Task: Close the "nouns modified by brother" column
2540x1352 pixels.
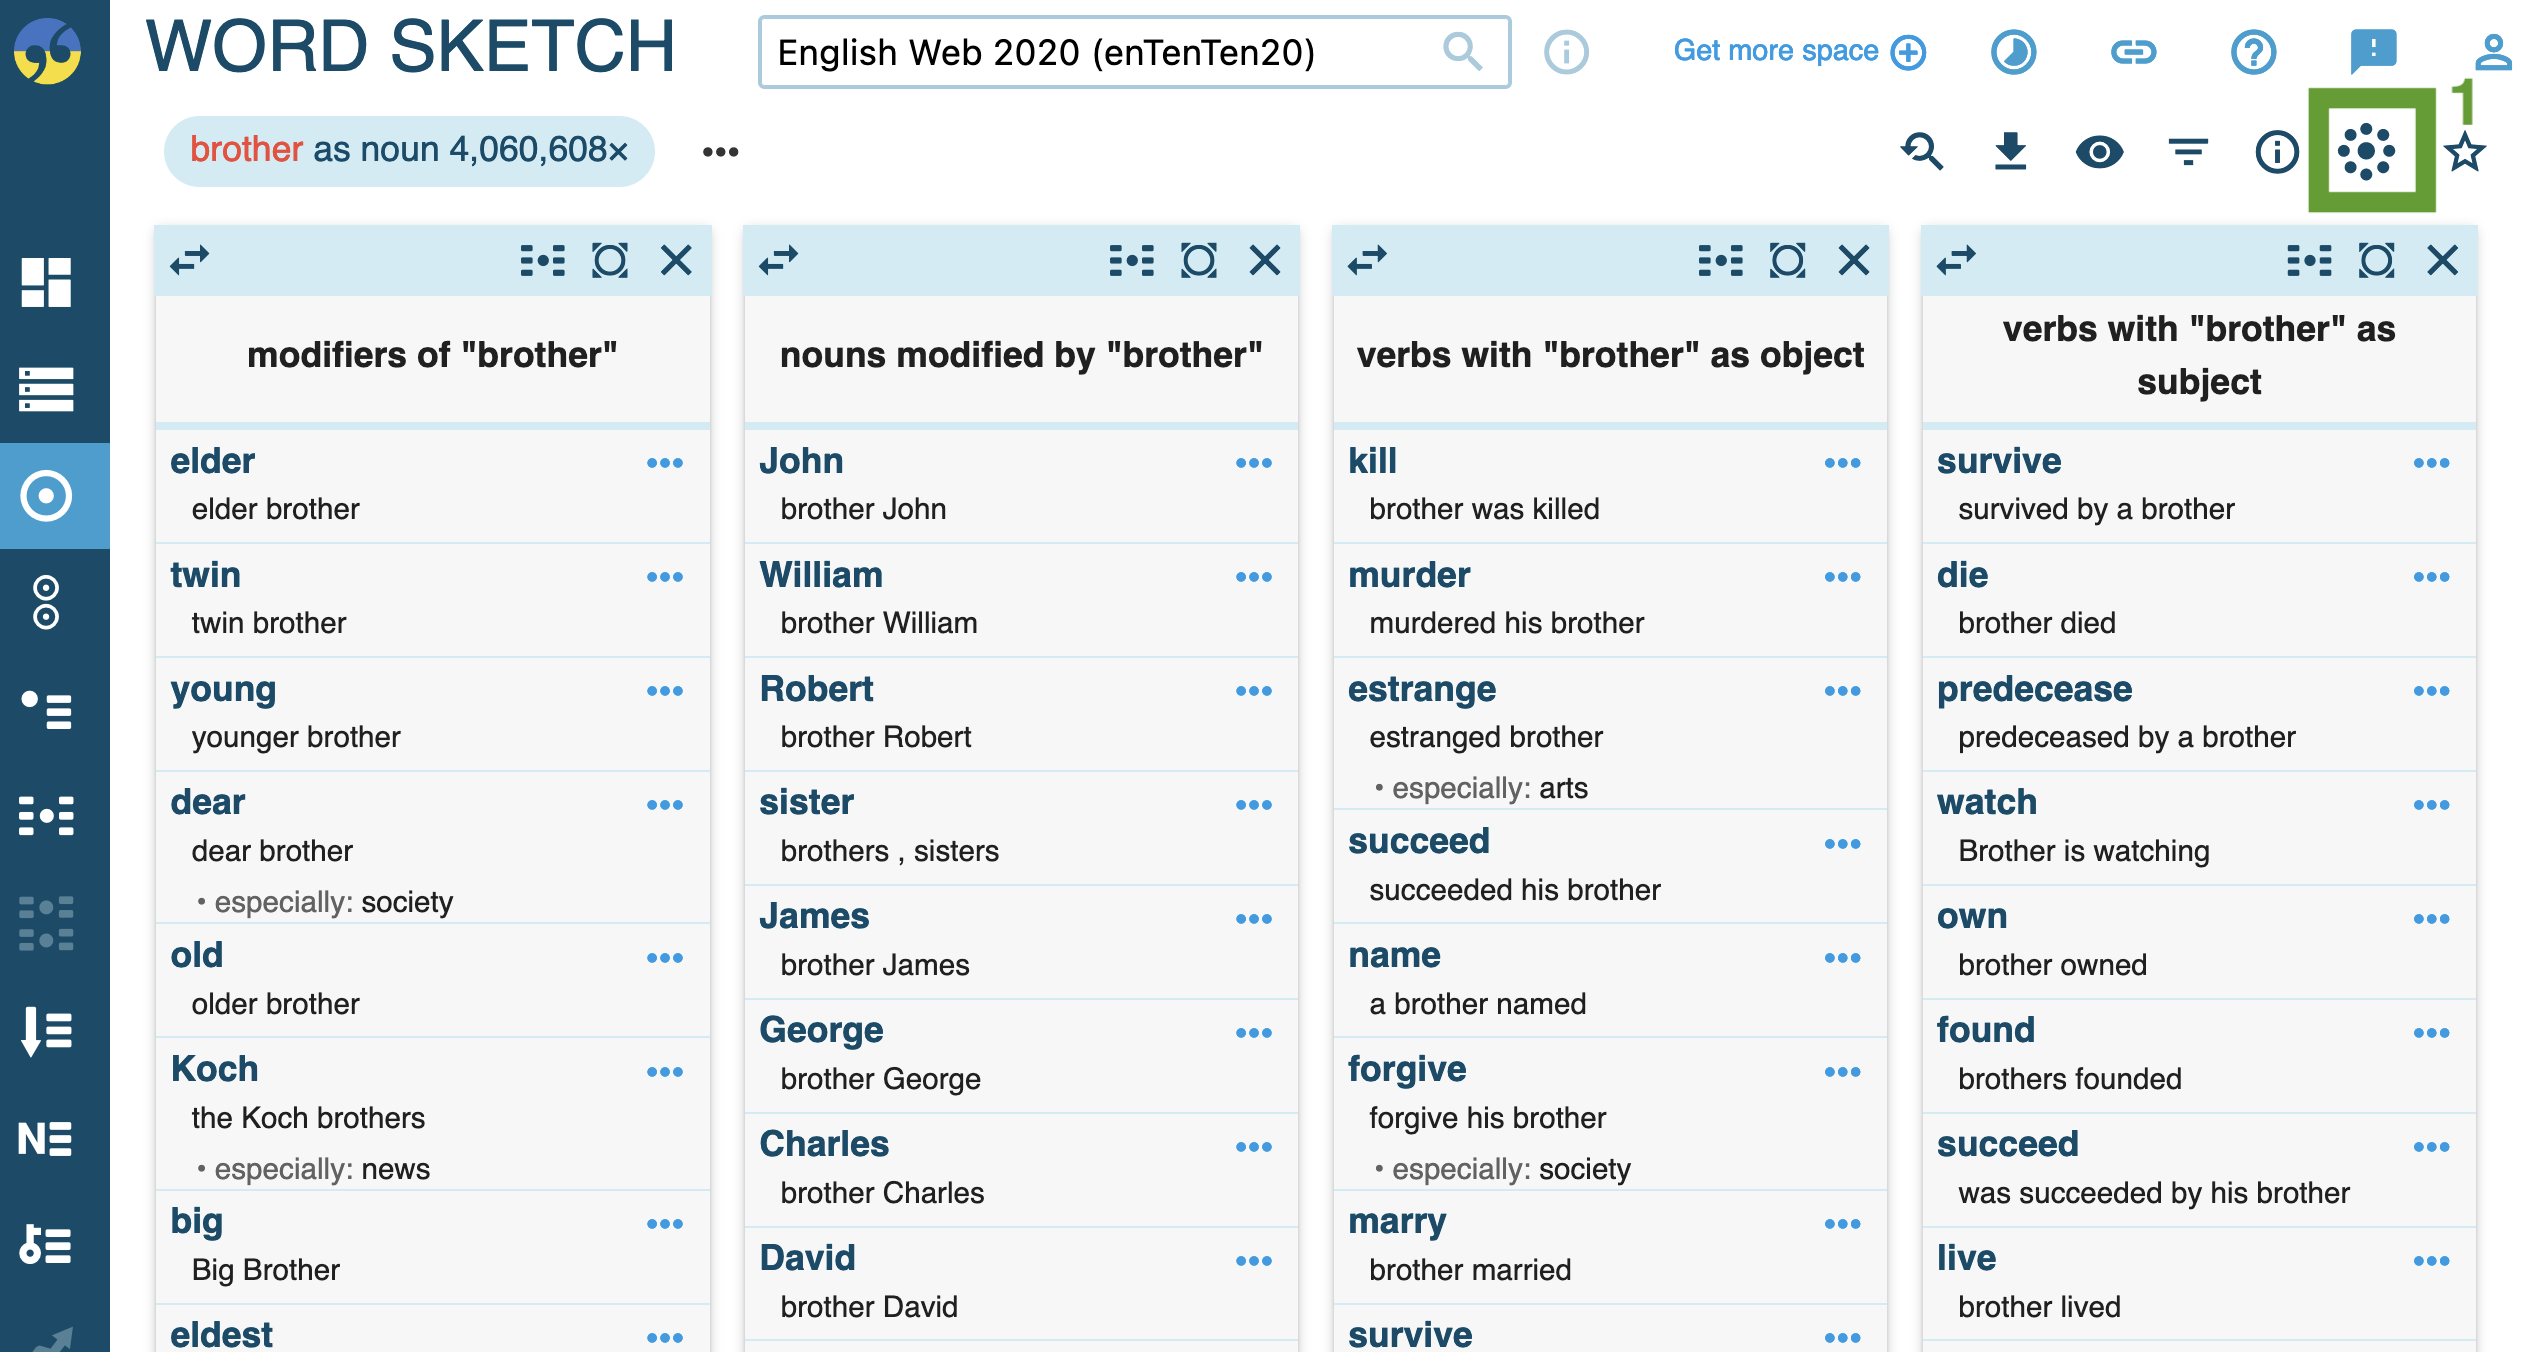Action: pos(1265,260)
